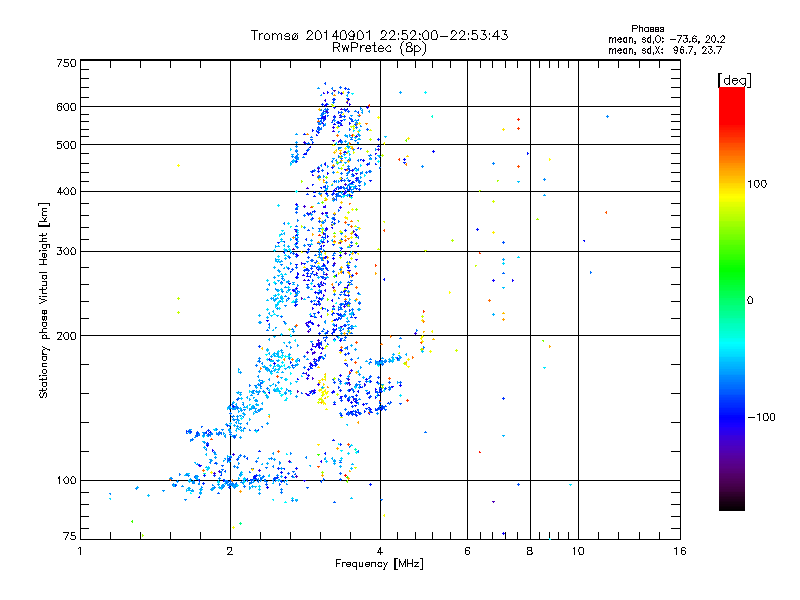The image size is (800, 600).
Task: Click the y-axis tick label '100'
Action: [x=66, y=481]
